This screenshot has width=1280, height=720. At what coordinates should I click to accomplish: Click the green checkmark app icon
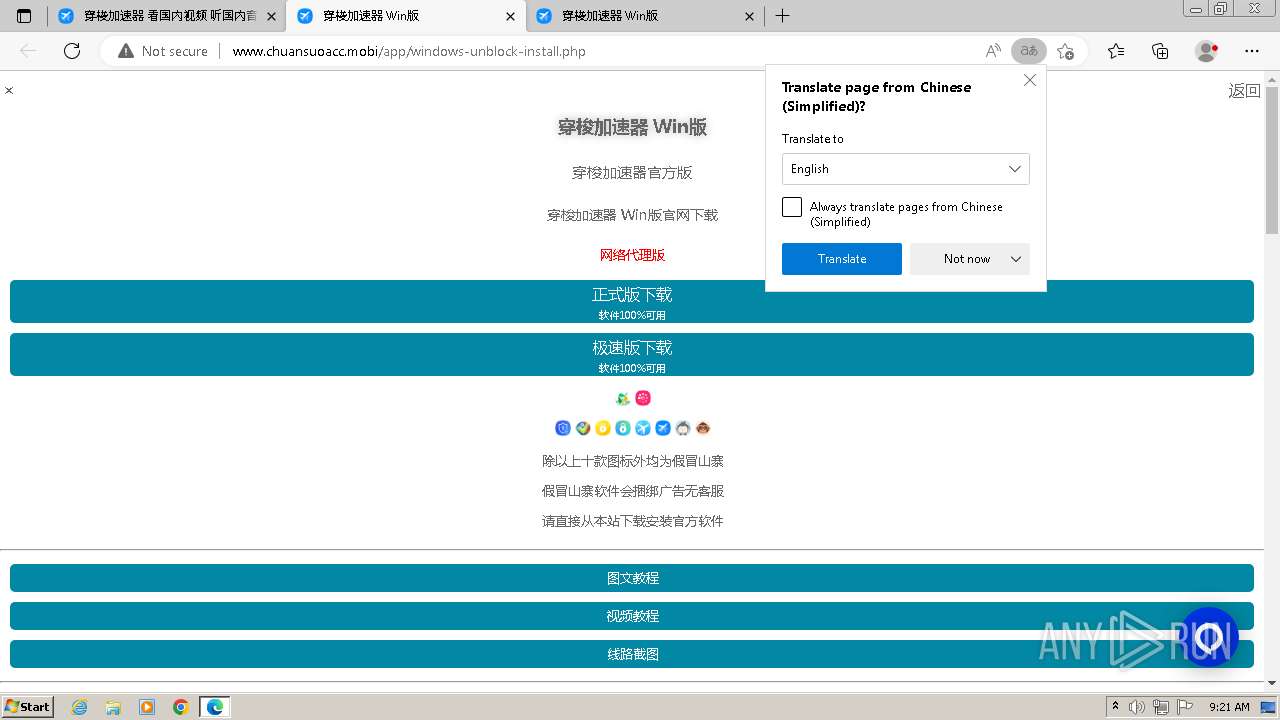[x=583, y=428]
